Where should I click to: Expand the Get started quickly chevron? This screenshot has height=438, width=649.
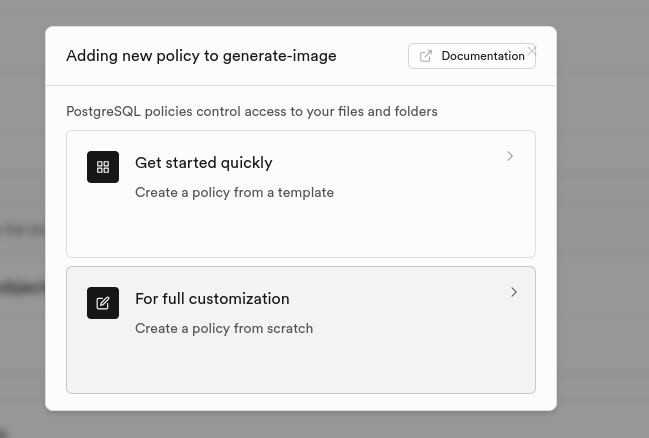click(x=510, y=156)
